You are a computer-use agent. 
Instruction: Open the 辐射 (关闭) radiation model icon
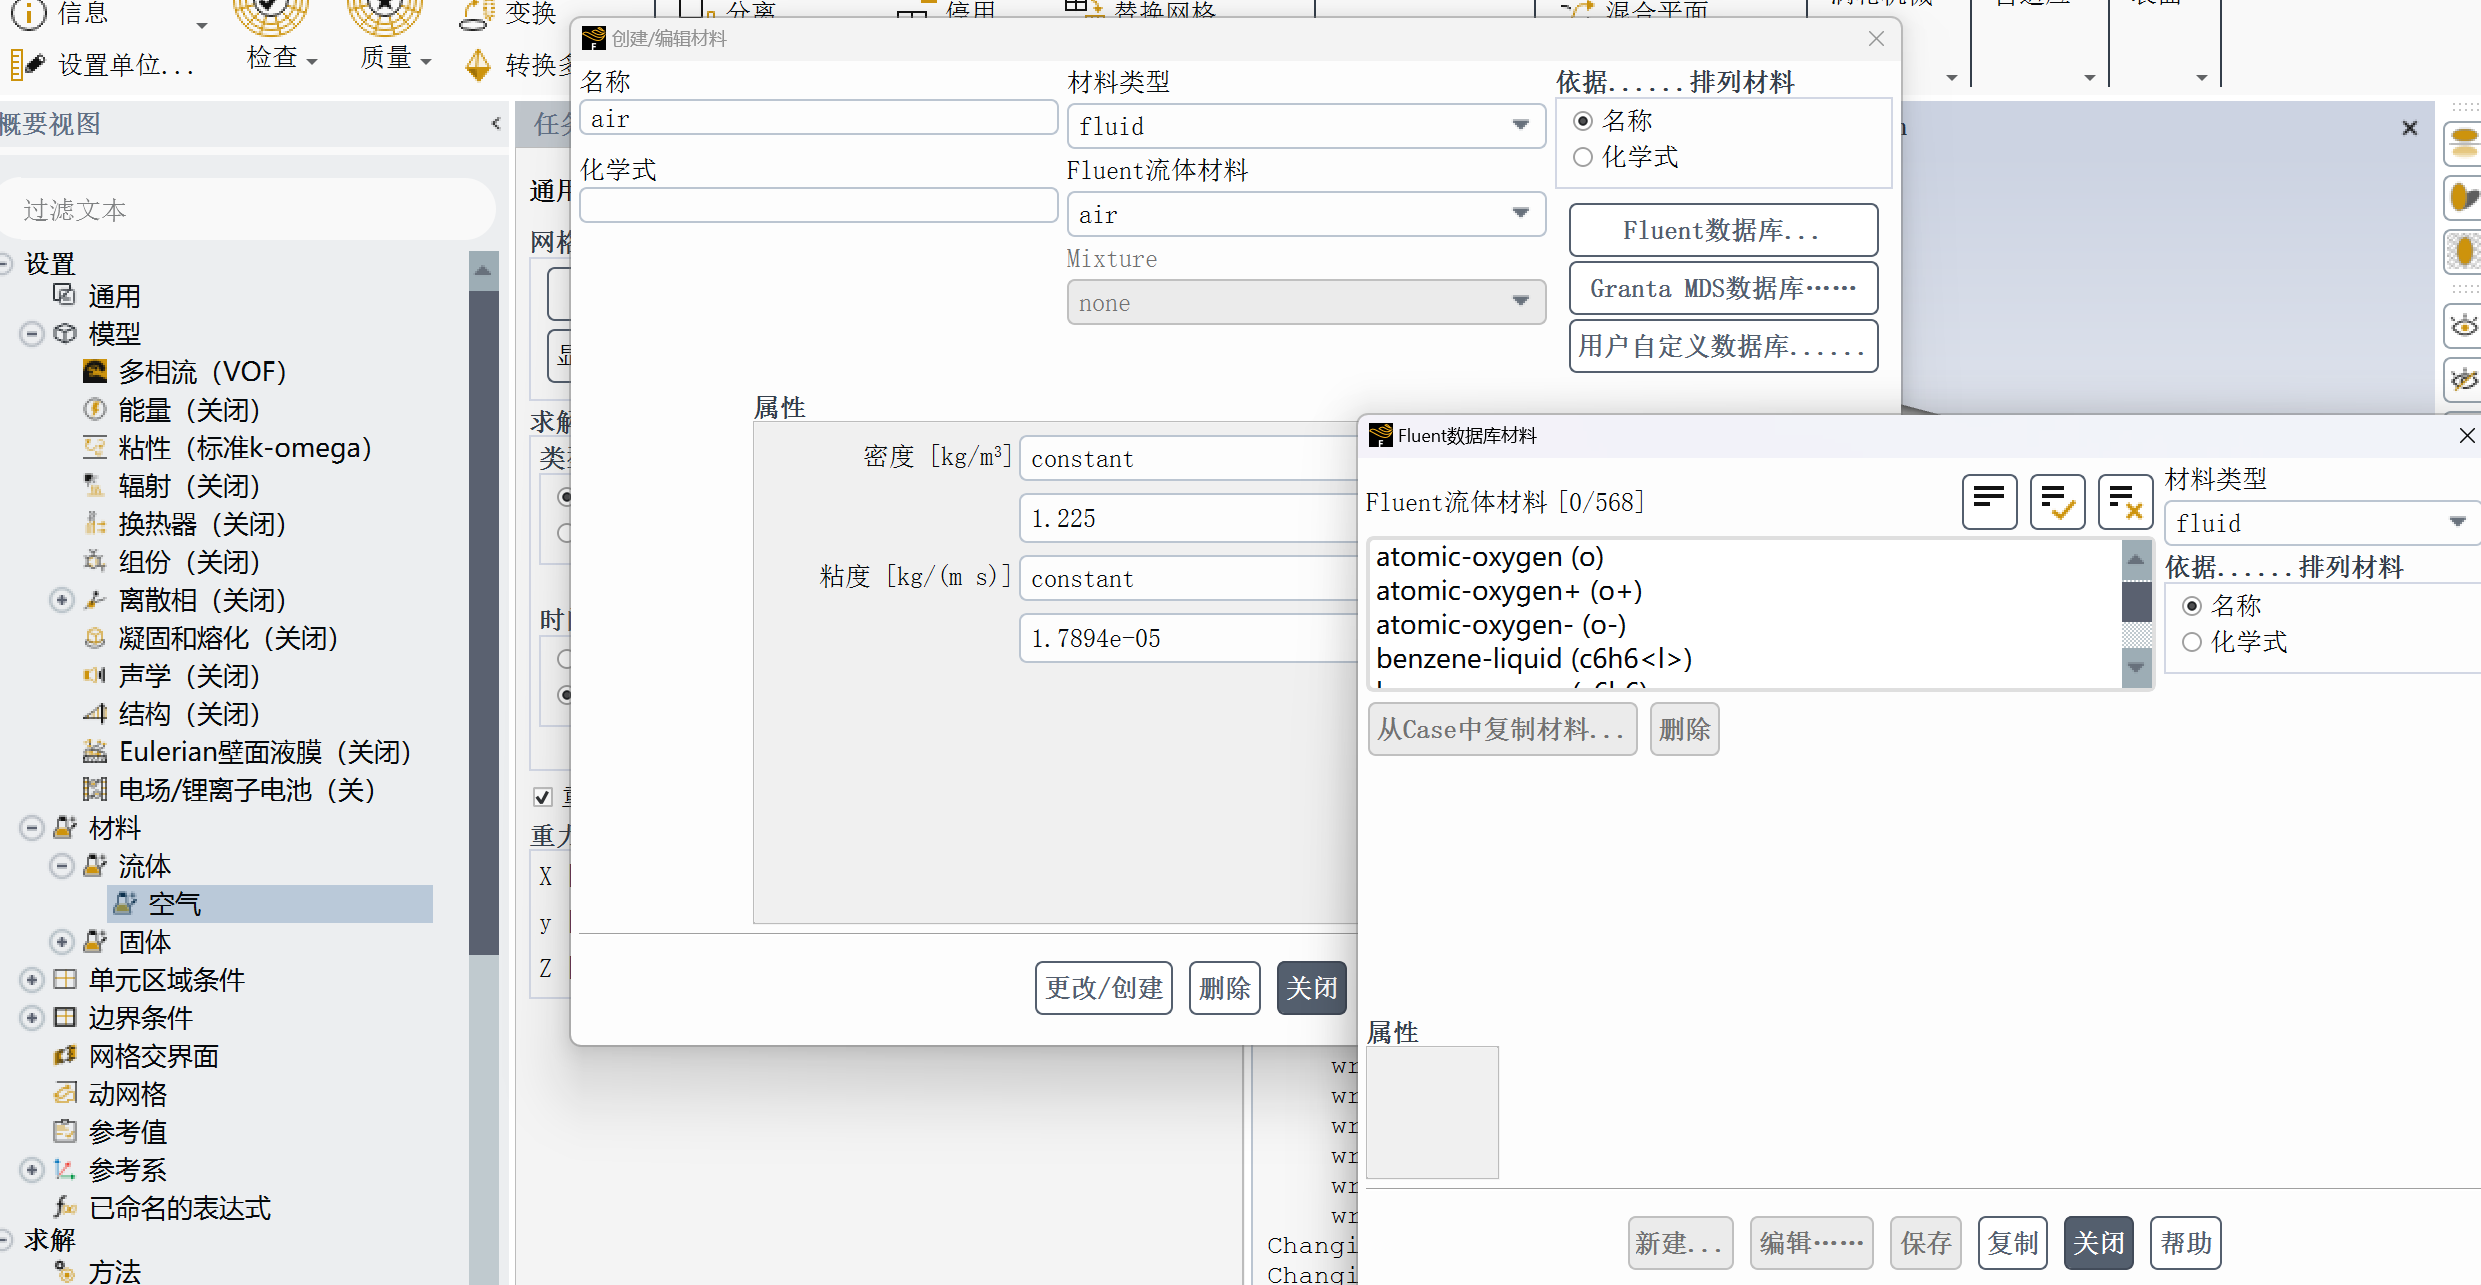coord(95,486)
